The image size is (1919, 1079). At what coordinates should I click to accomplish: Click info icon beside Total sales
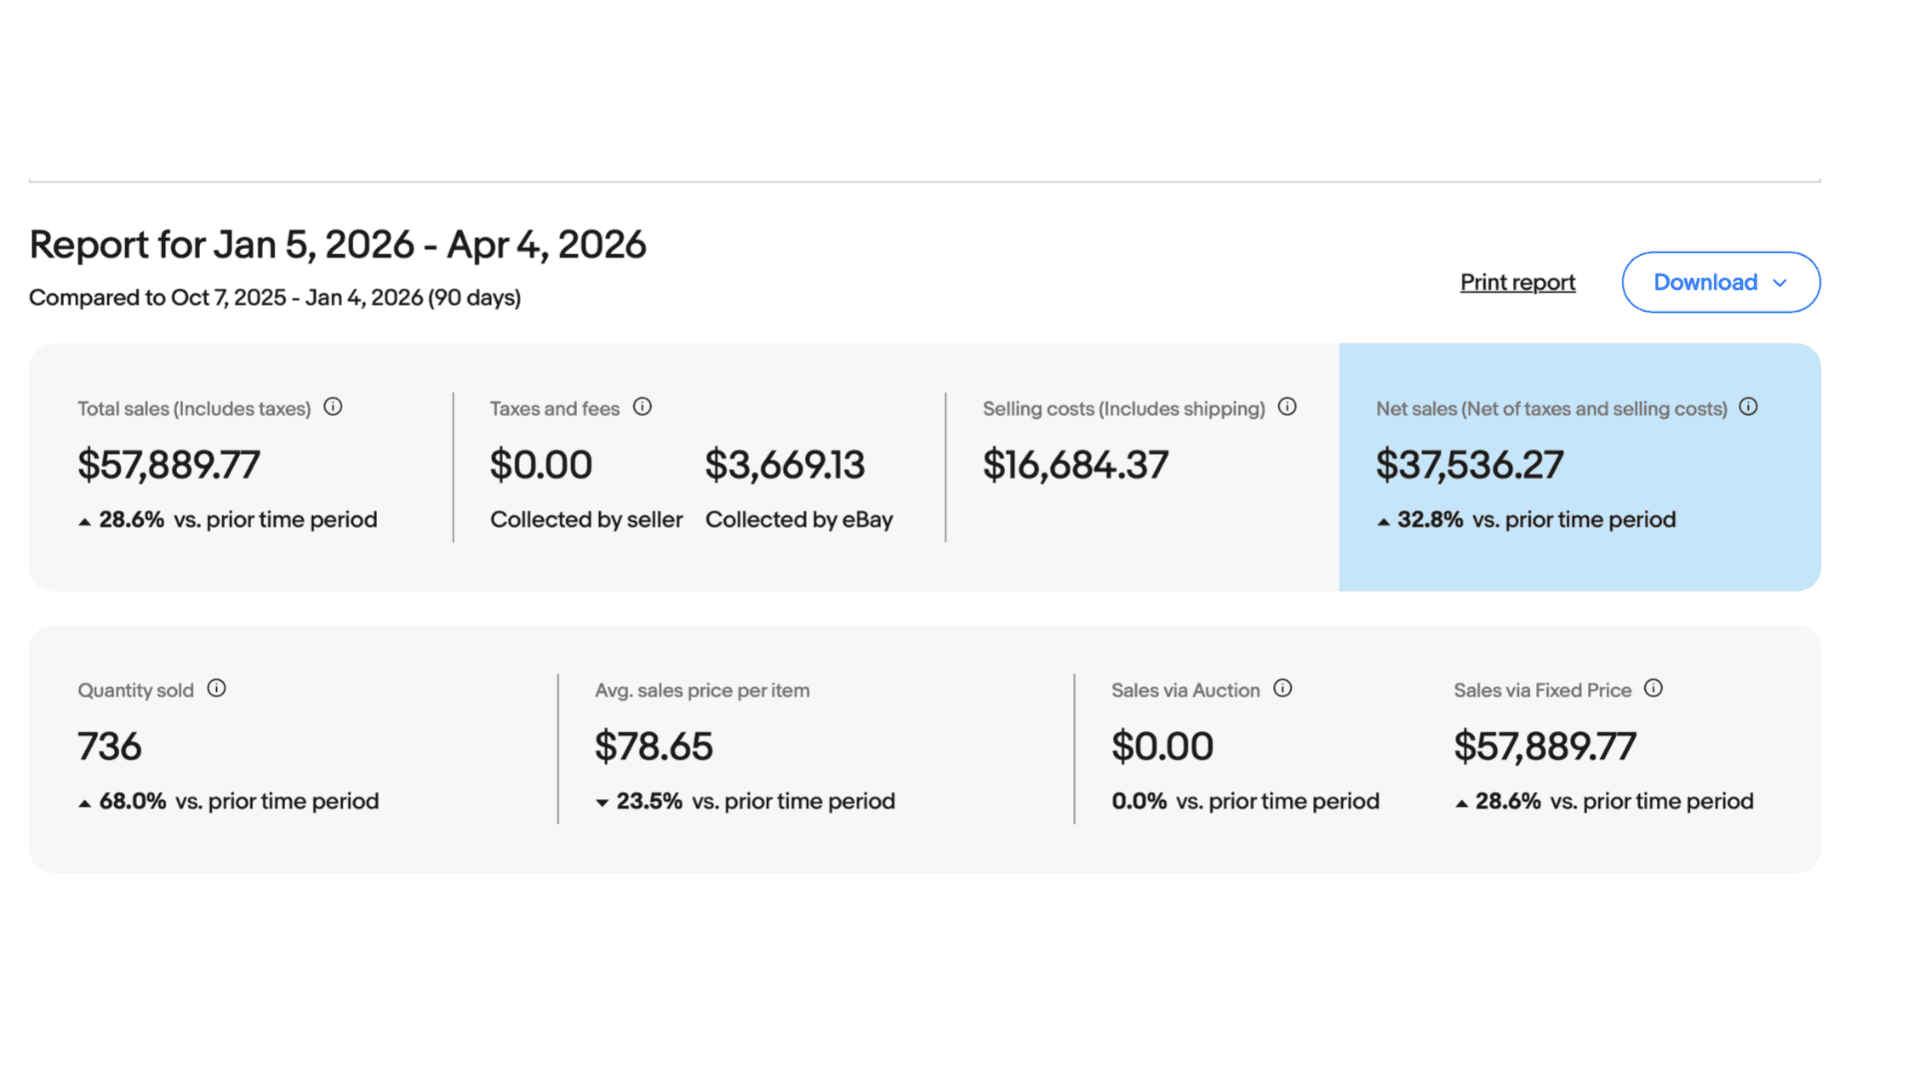pos(333,407)
